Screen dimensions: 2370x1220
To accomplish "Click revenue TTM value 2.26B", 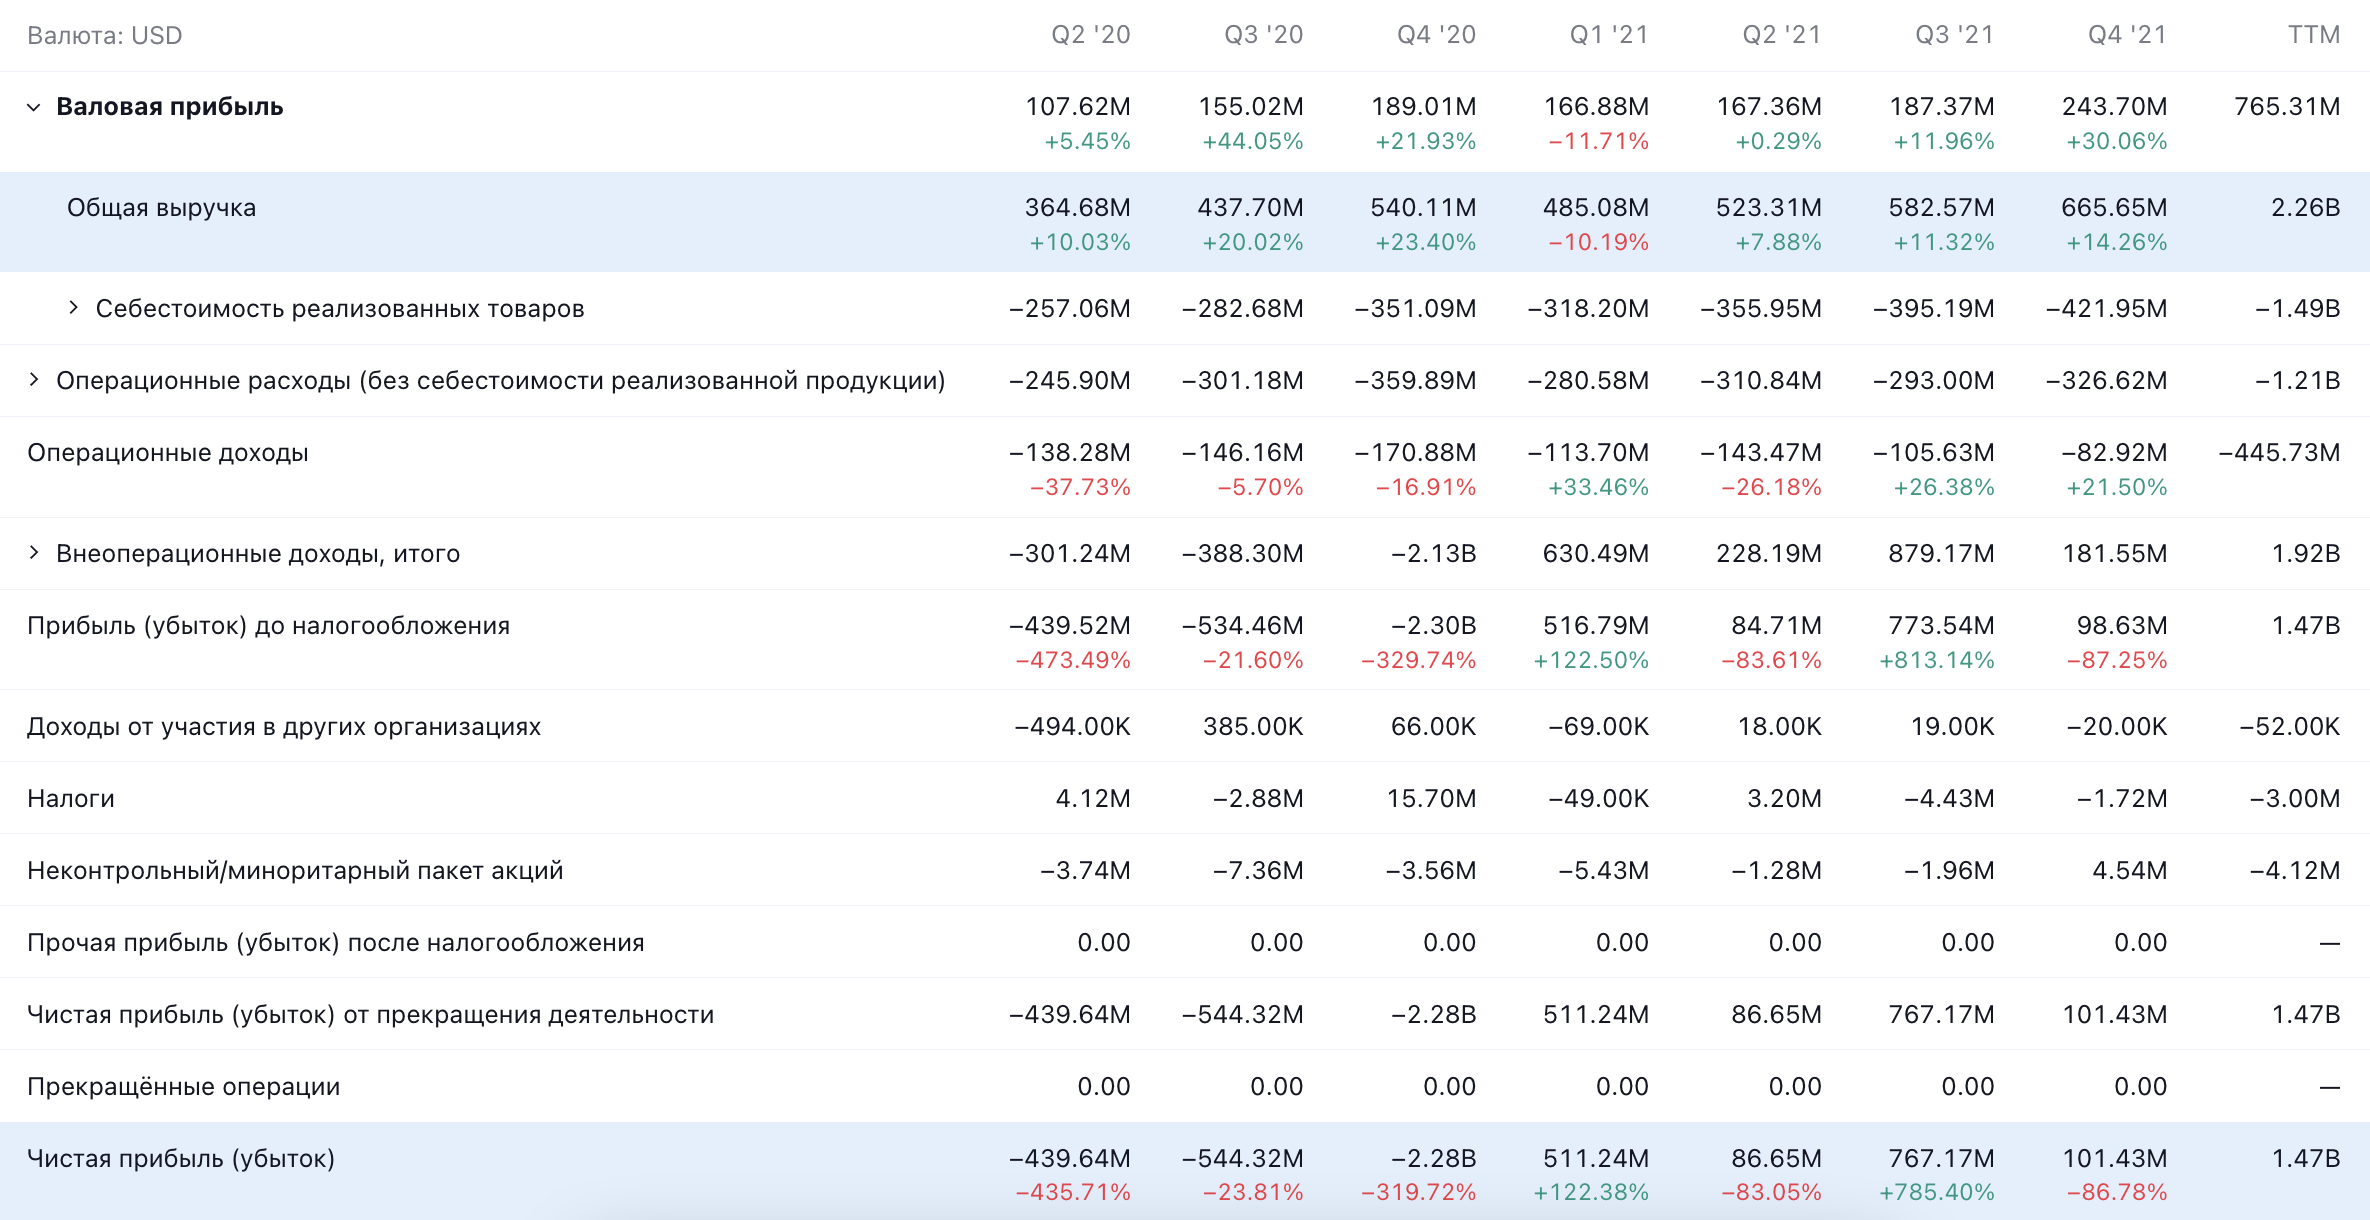I will 2306,207.
